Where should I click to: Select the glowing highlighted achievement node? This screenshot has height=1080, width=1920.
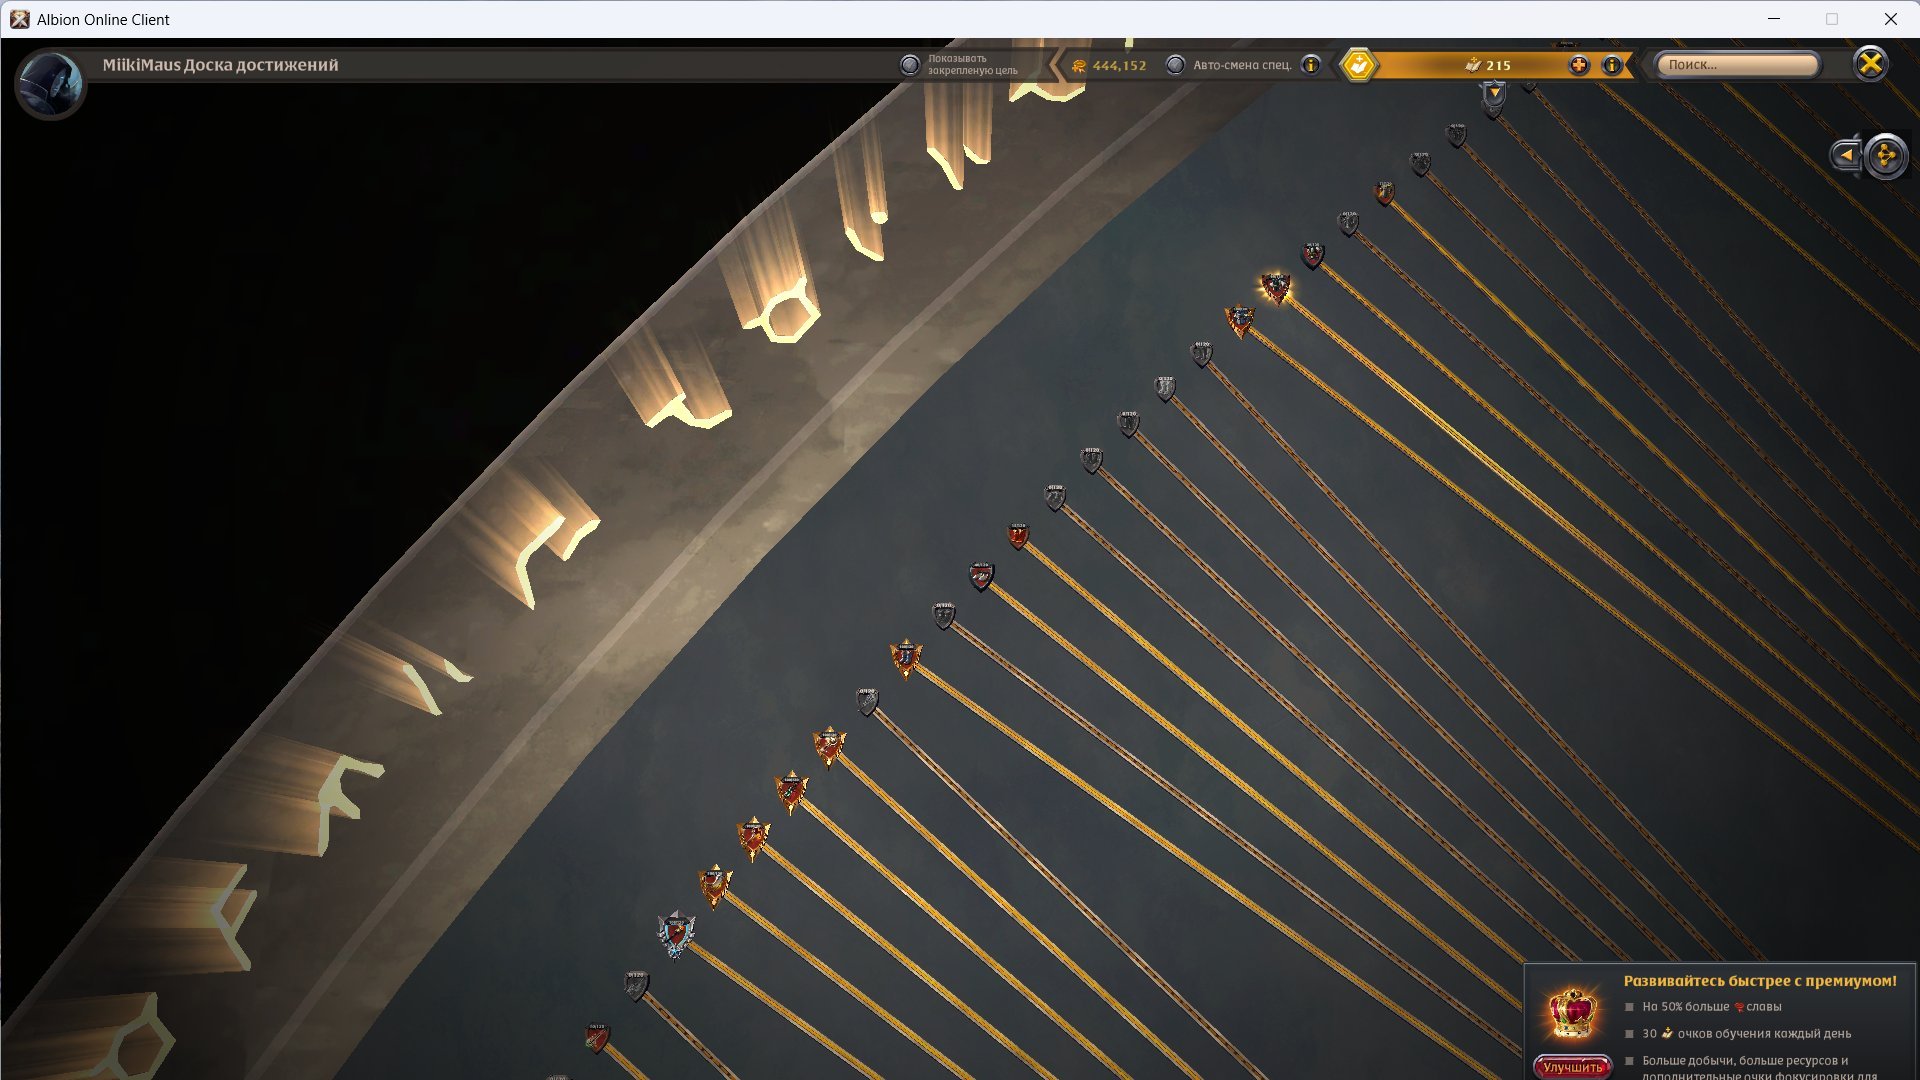pos(1275,288)
